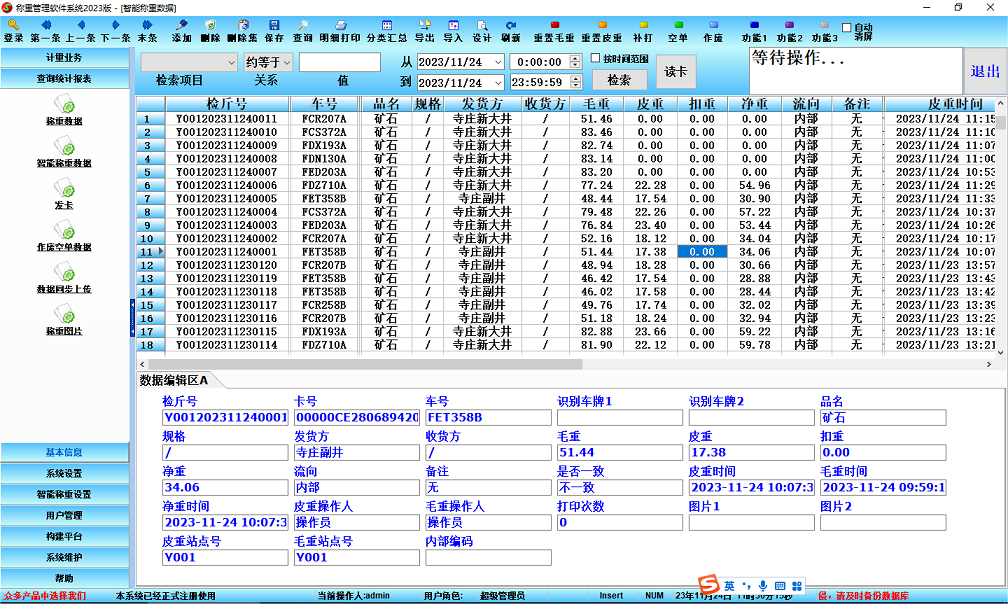Viewport: 1008px width, 604px height.
Task: Click the 功能1 toolbar icon
Action: 754,31
